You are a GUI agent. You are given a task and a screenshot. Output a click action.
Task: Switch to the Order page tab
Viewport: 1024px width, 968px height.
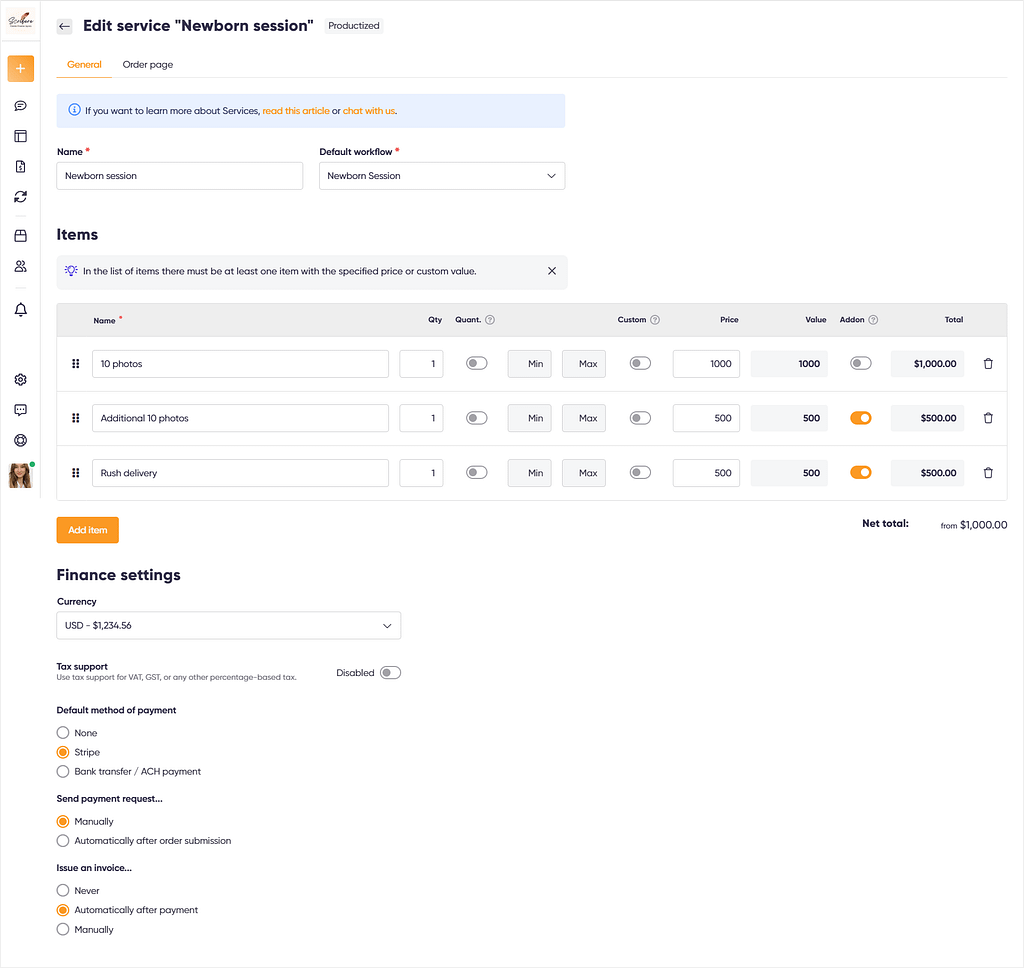click(148, 65)
